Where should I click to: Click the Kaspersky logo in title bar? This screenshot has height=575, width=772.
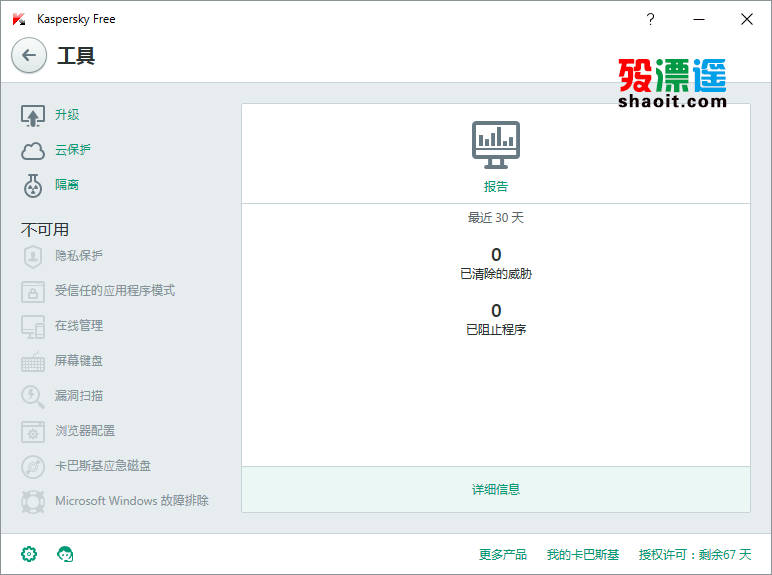click(19, 19)
